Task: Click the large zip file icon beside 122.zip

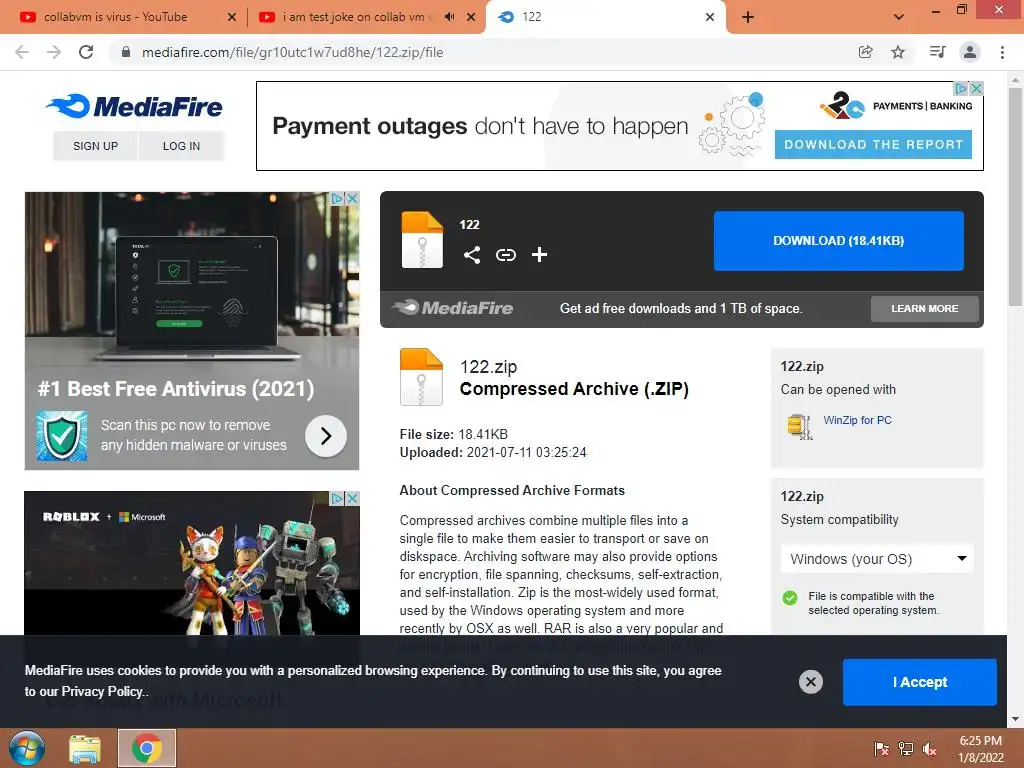Action: 421,377
